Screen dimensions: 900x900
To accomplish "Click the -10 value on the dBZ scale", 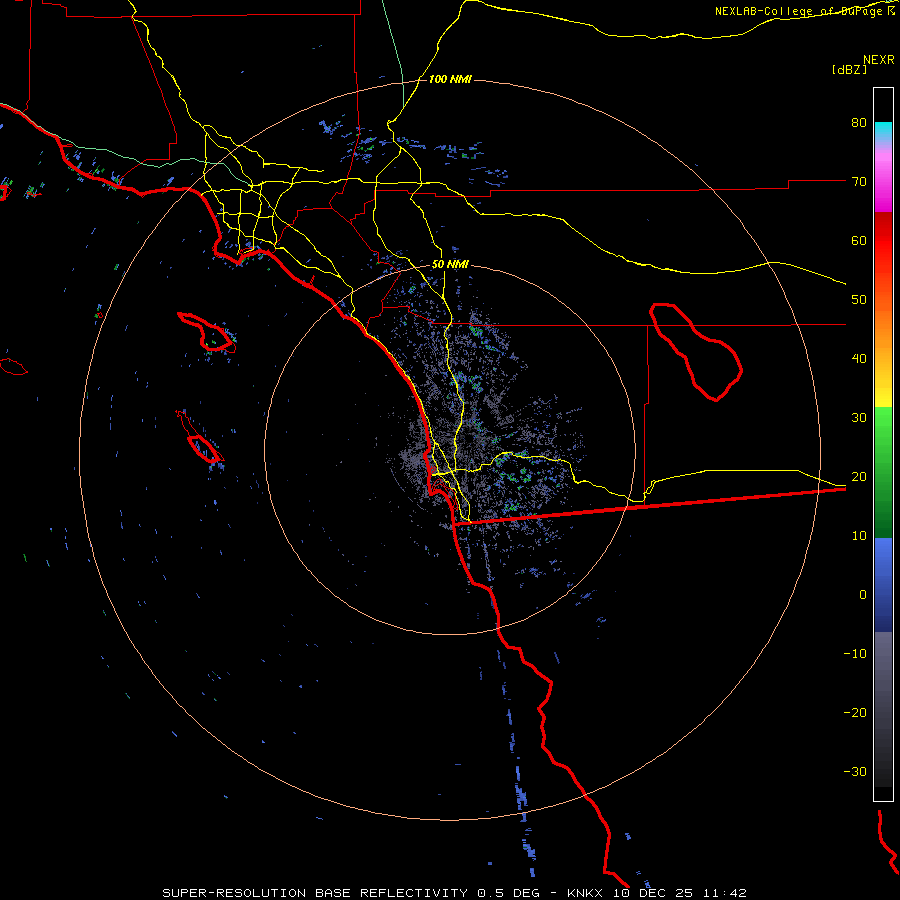I will [x=855, y=654].
